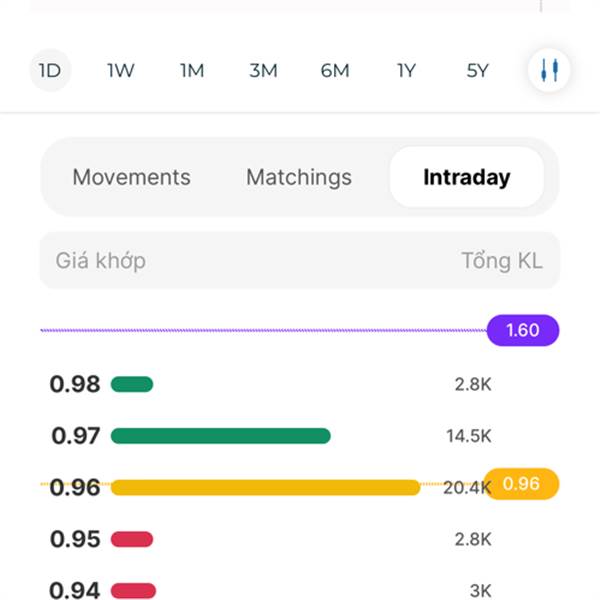Open the candlestick chart type icon
This screenshot has width=600, height=600.
[549, 70]
